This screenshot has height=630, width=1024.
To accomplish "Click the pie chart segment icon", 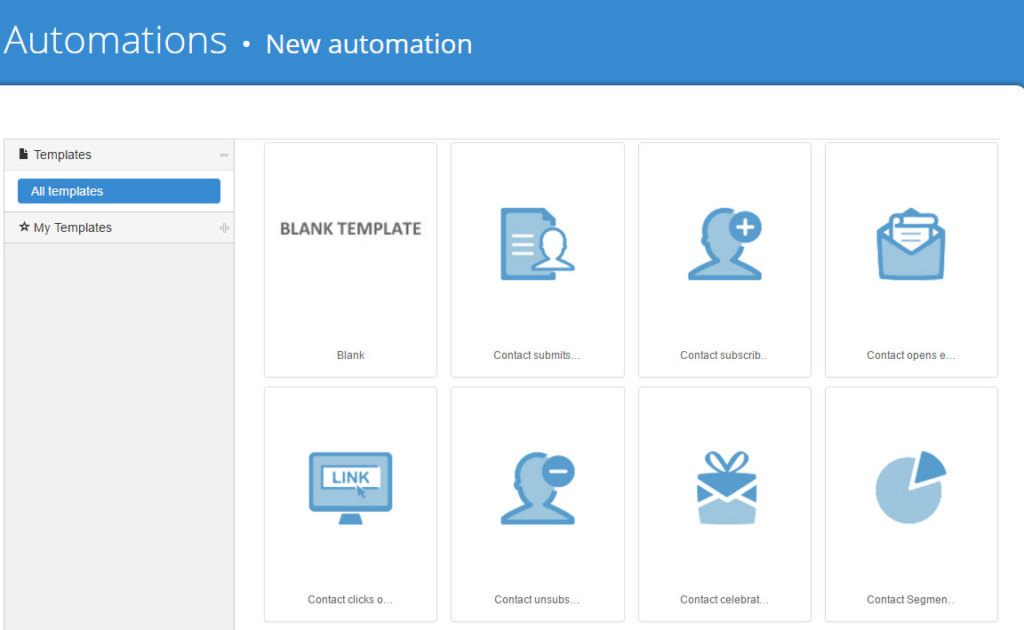I will [x=911, y=487].
